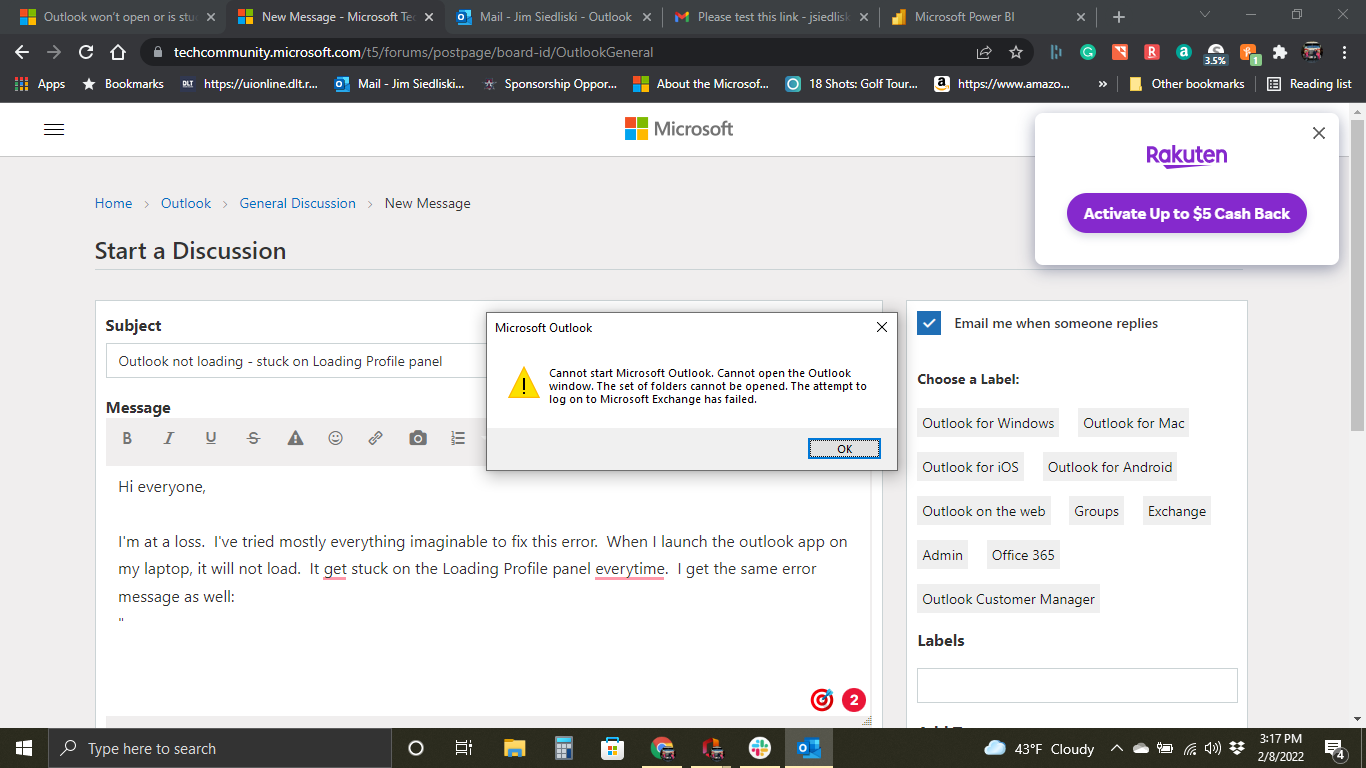The image size is (1366, 768).
Task: Open Amazon Assistant extension icon
Action: point(1184,52)
